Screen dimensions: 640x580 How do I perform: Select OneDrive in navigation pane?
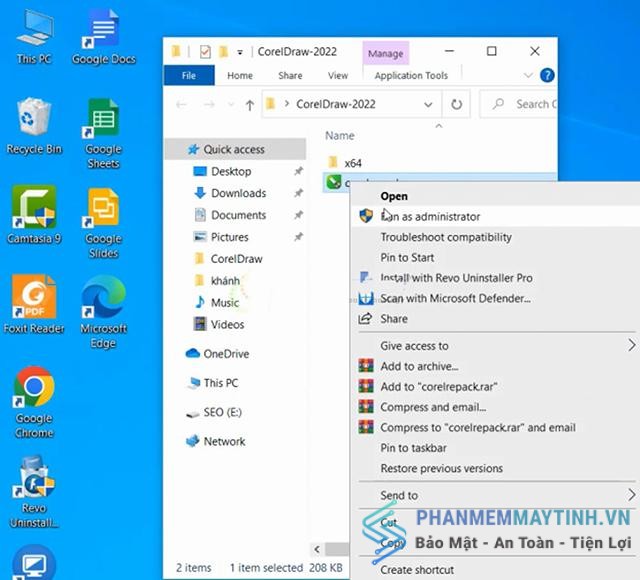pos(226,353)
